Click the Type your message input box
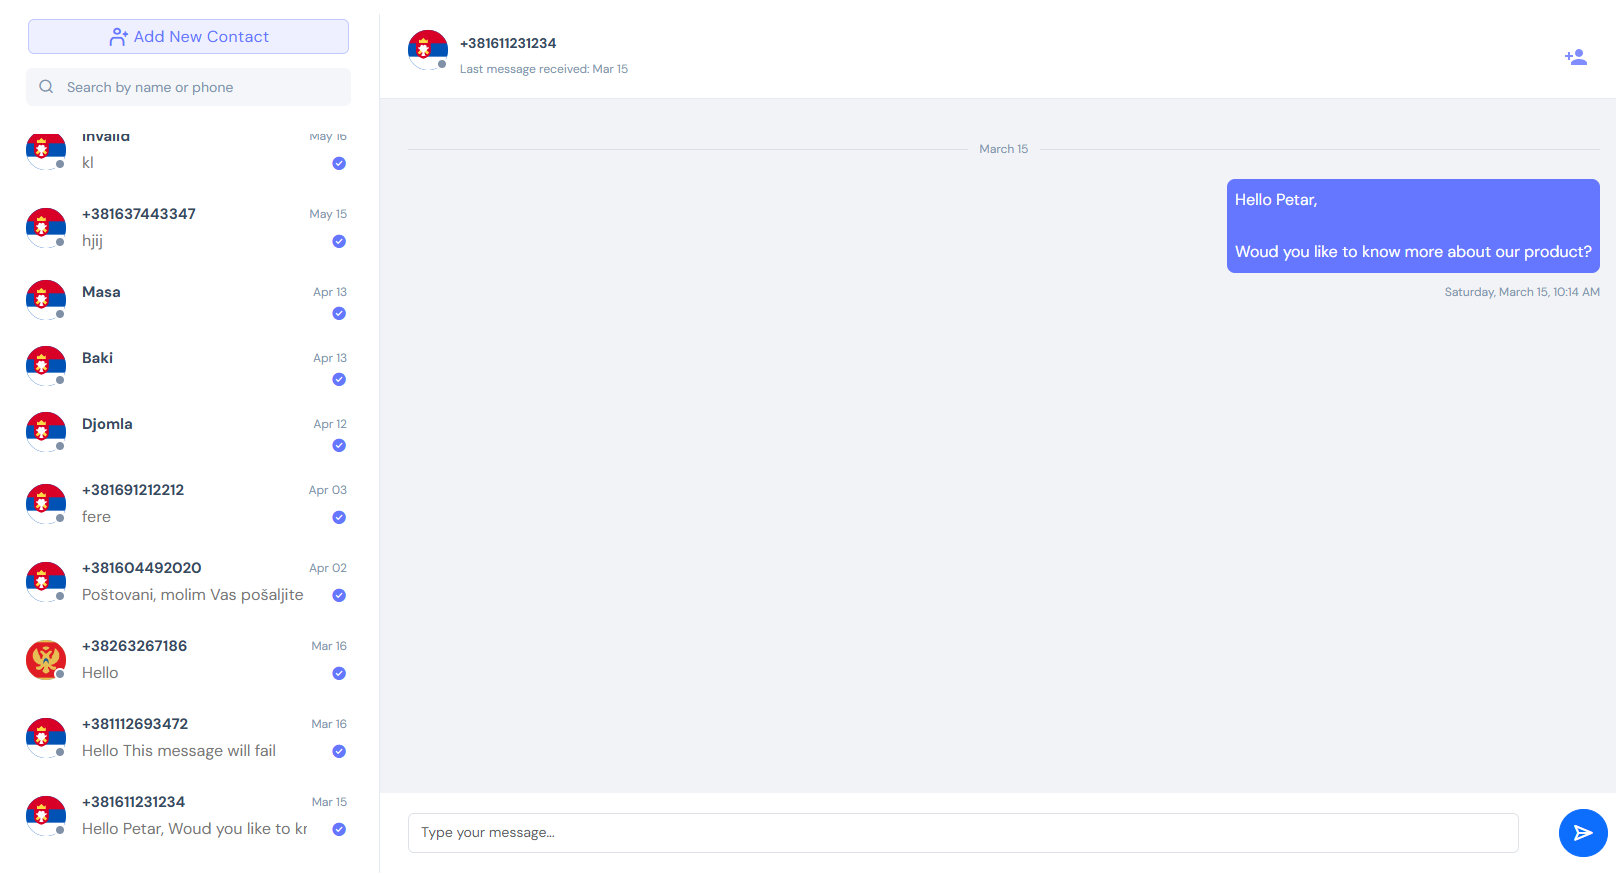The height and width of the screenshot is (874, 1616). (x=962, y=833)
